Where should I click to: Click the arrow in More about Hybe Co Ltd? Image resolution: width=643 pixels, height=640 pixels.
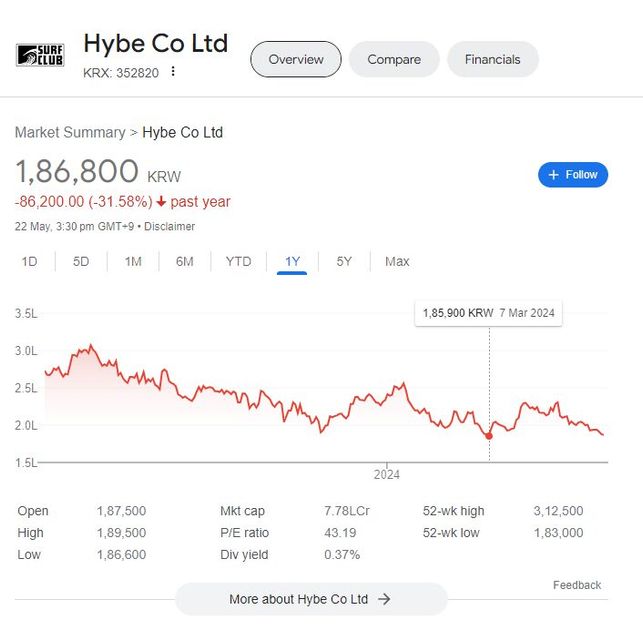[x=384, y=599]
